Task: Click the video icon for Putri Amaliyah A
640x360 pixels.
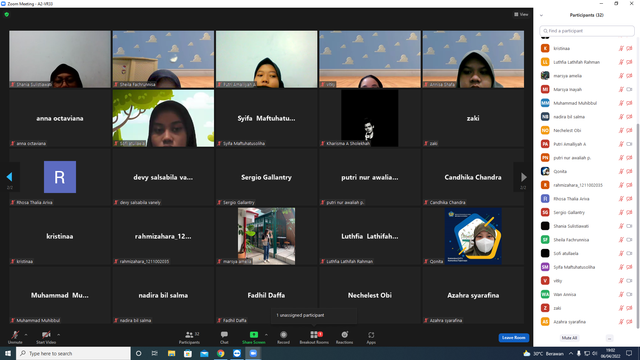Action: pos(629,144)
